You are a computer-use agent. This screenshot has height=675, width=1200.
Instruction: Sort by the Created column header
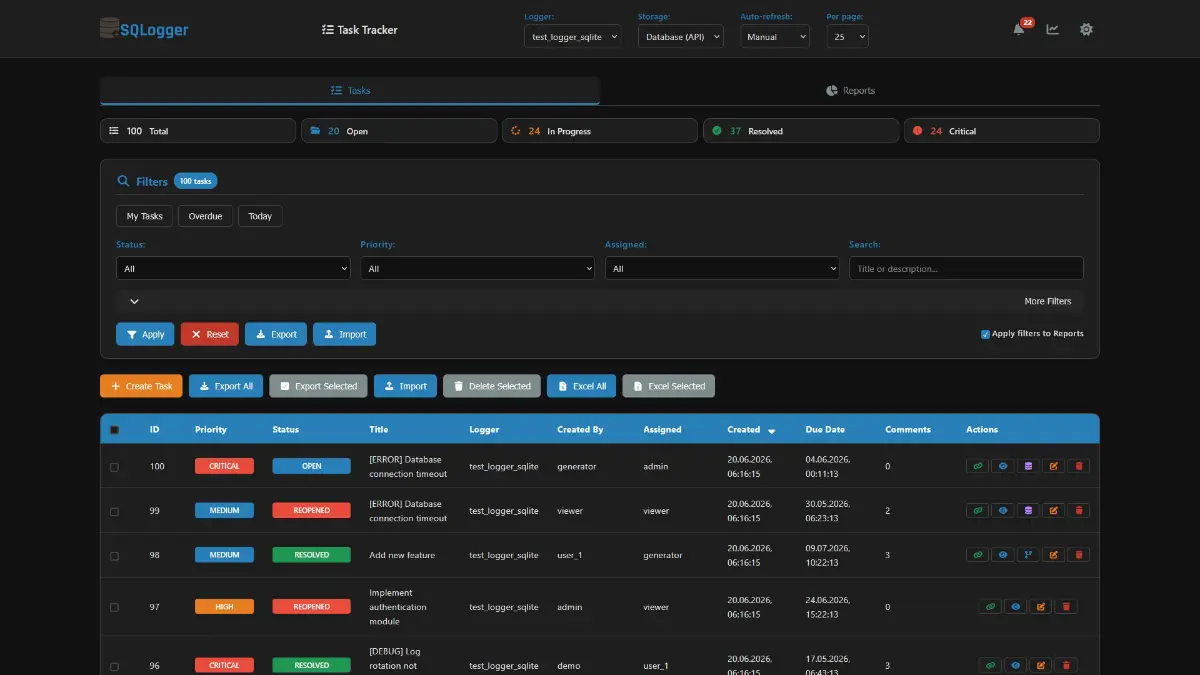pos(751,430)
